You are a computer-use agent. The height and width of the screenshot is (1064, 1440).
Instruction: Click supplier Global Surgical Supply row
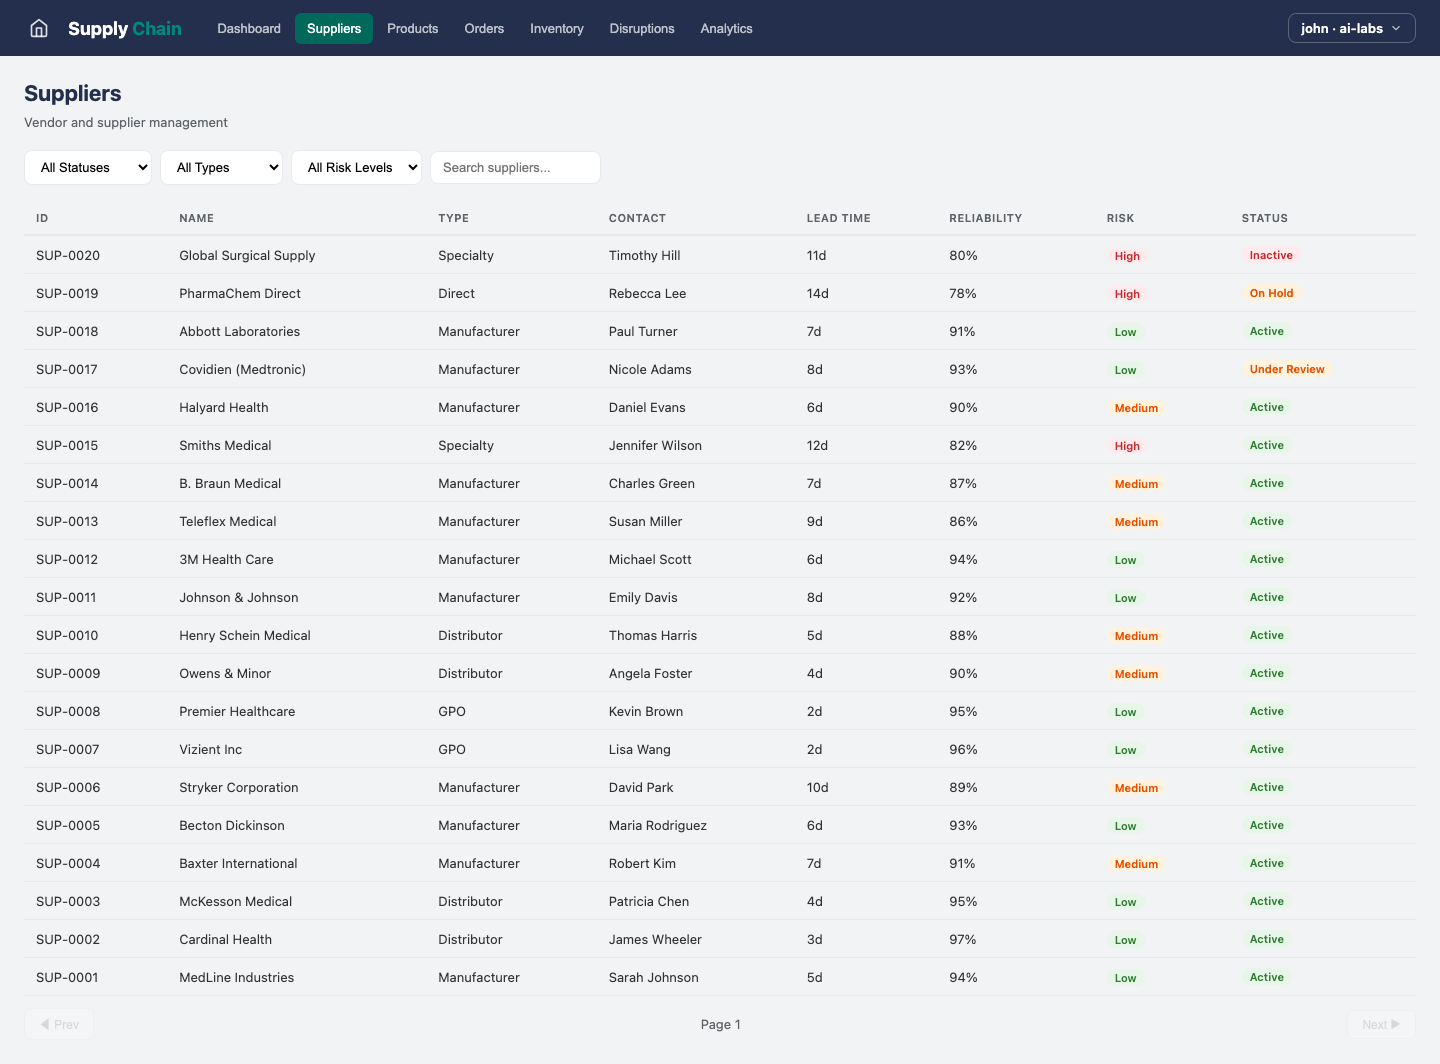point(247,255)
